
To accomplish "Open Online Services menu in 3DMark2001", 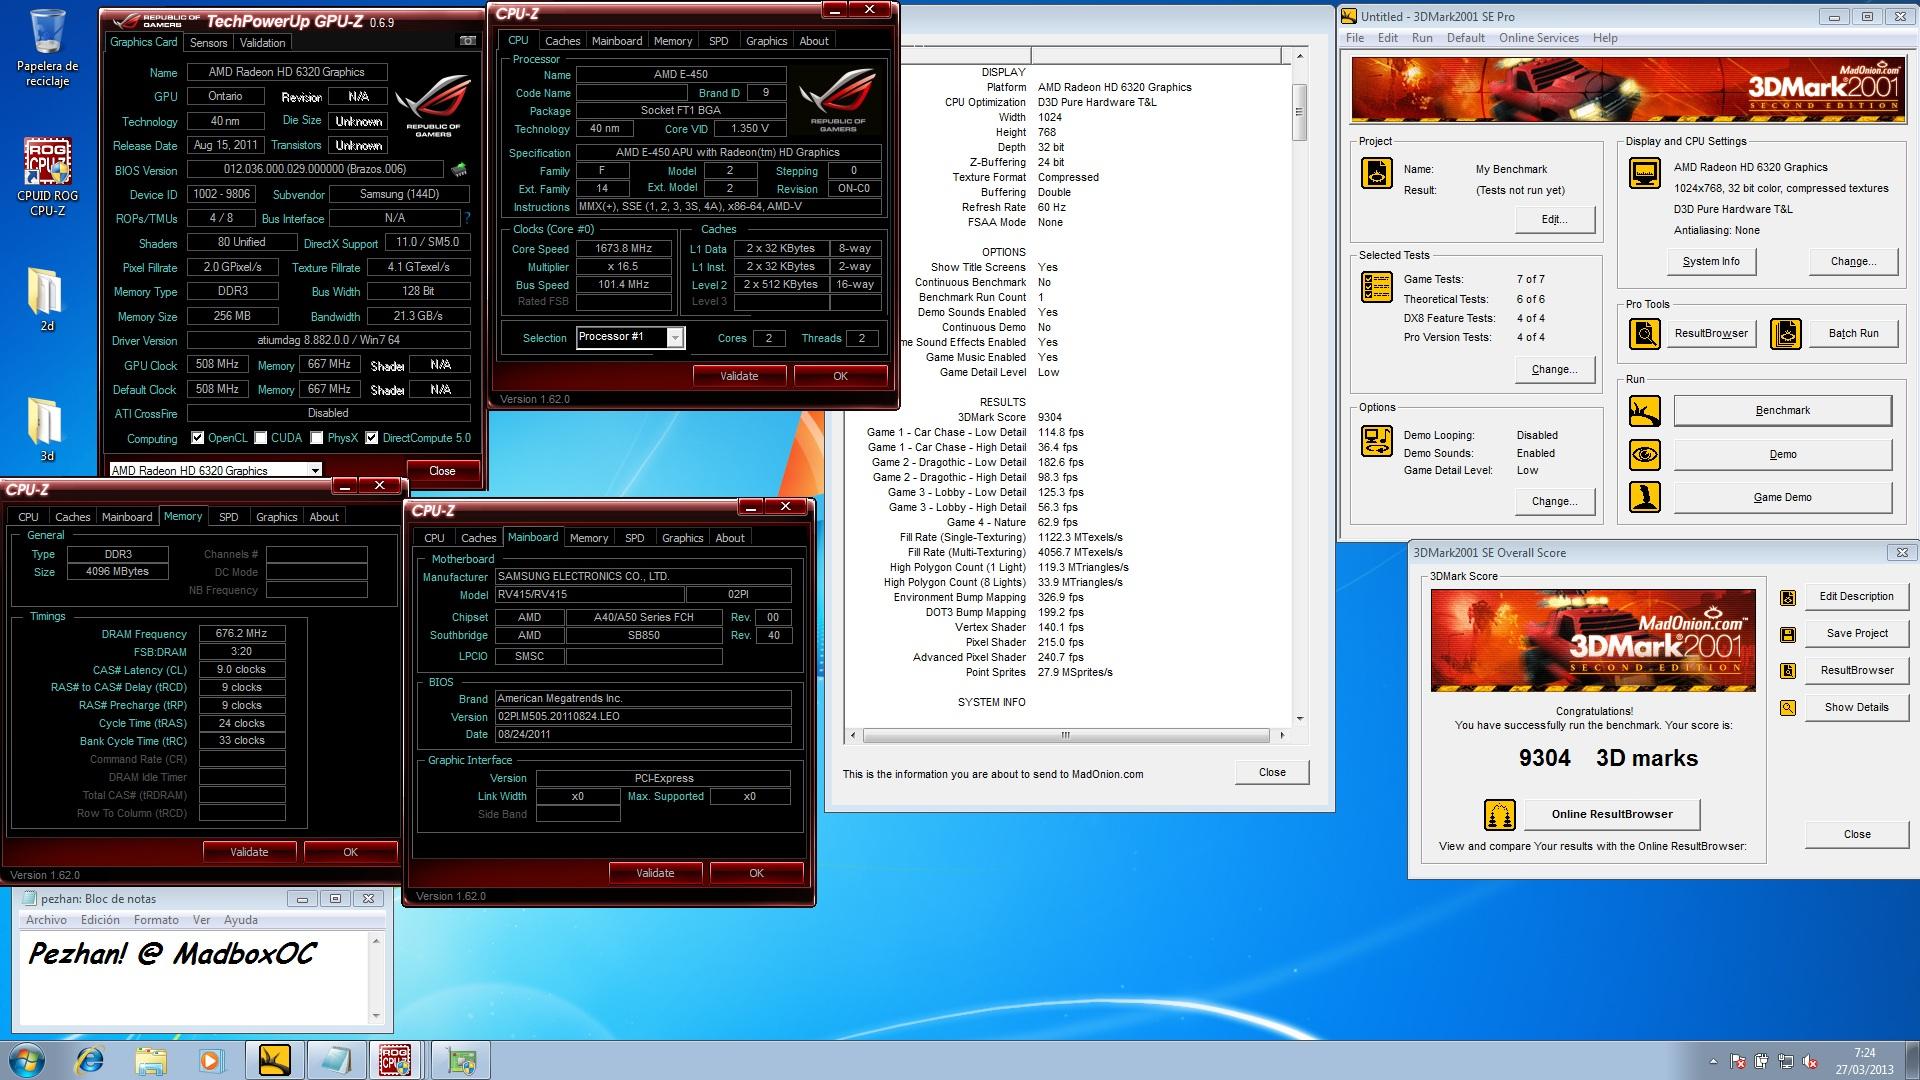I will [x=1538, y=38].
